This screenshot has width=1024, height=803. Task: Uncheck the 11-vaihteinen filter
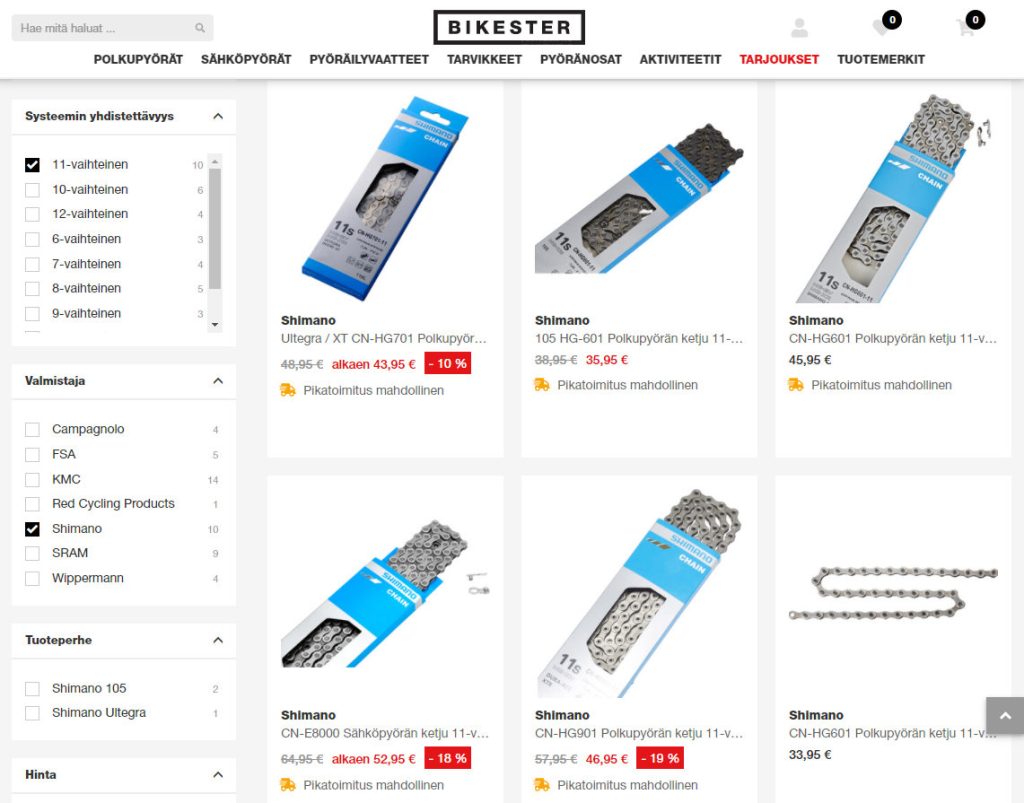point(32,165)
